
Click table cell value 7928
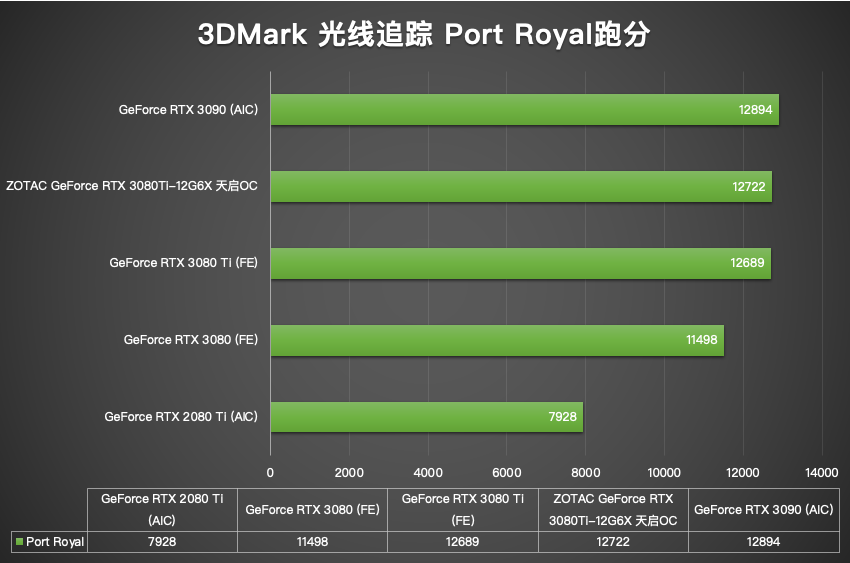[x=162, y=541]
